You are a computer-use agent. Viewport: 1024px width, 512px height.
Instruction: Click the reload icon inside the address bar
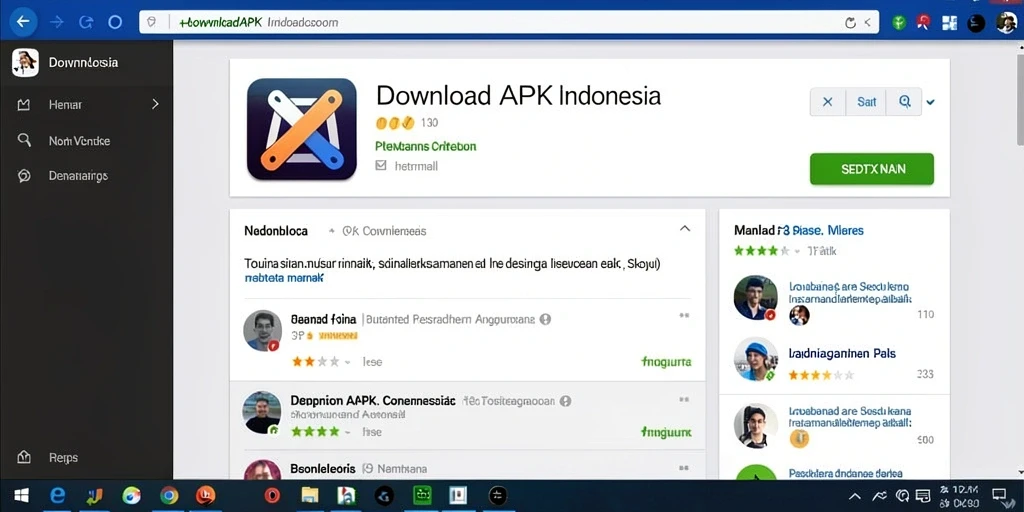(850, 23)
